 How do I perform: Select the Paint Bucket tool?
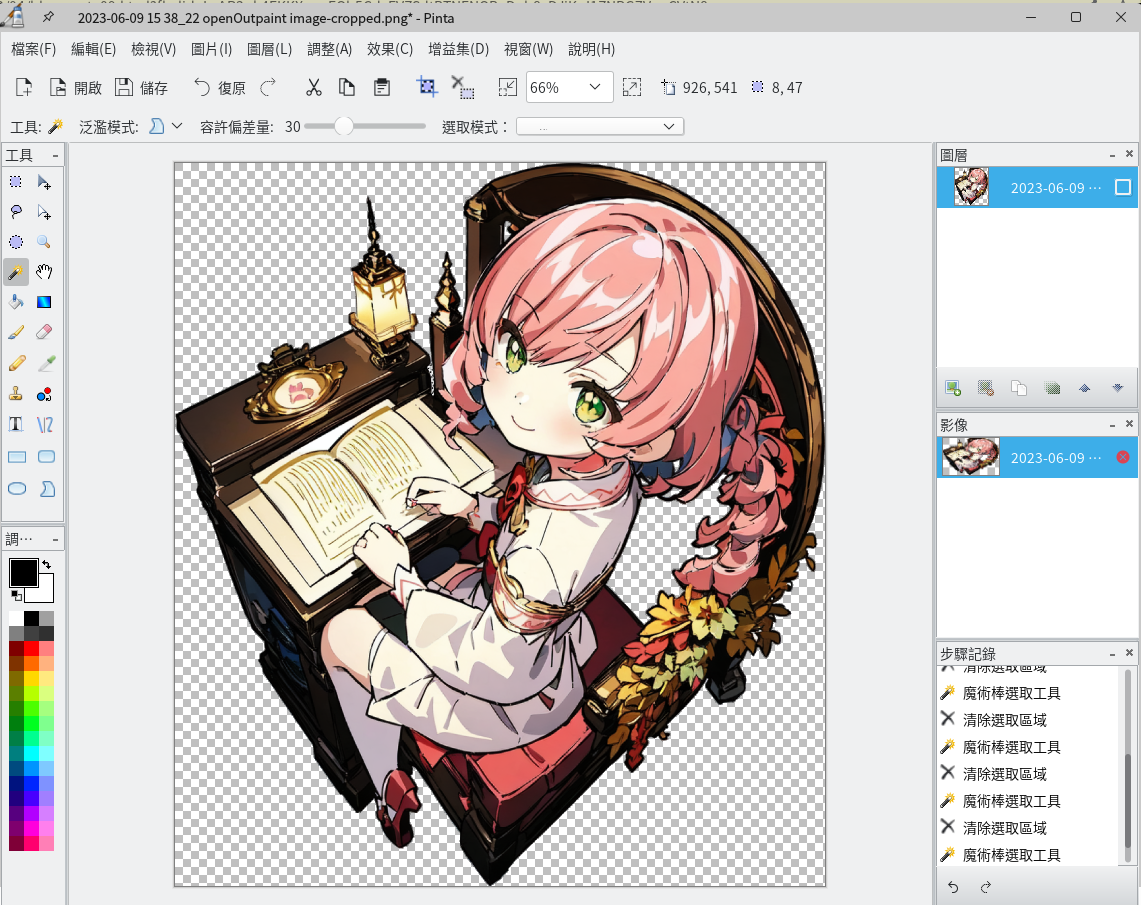(16, 302)
